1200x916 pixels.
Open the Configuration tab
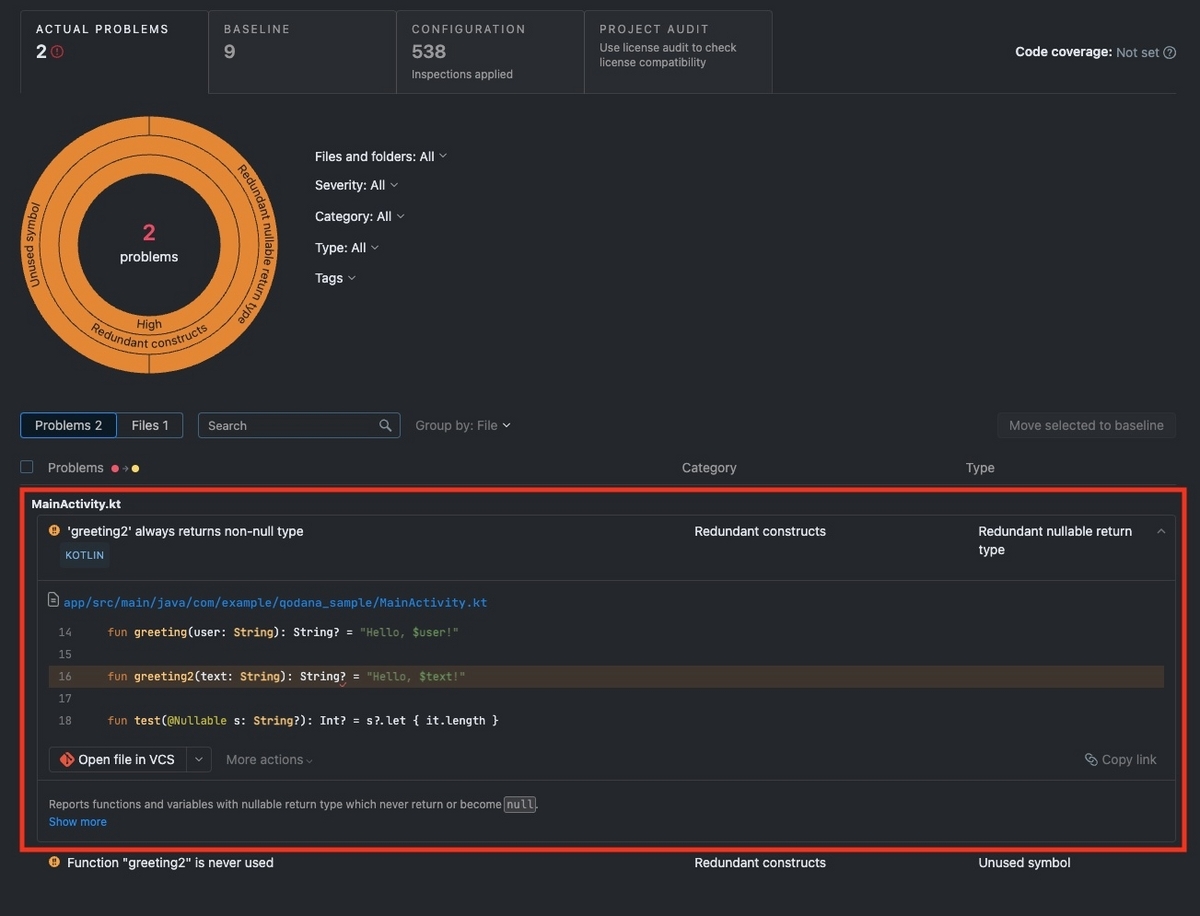490,52
